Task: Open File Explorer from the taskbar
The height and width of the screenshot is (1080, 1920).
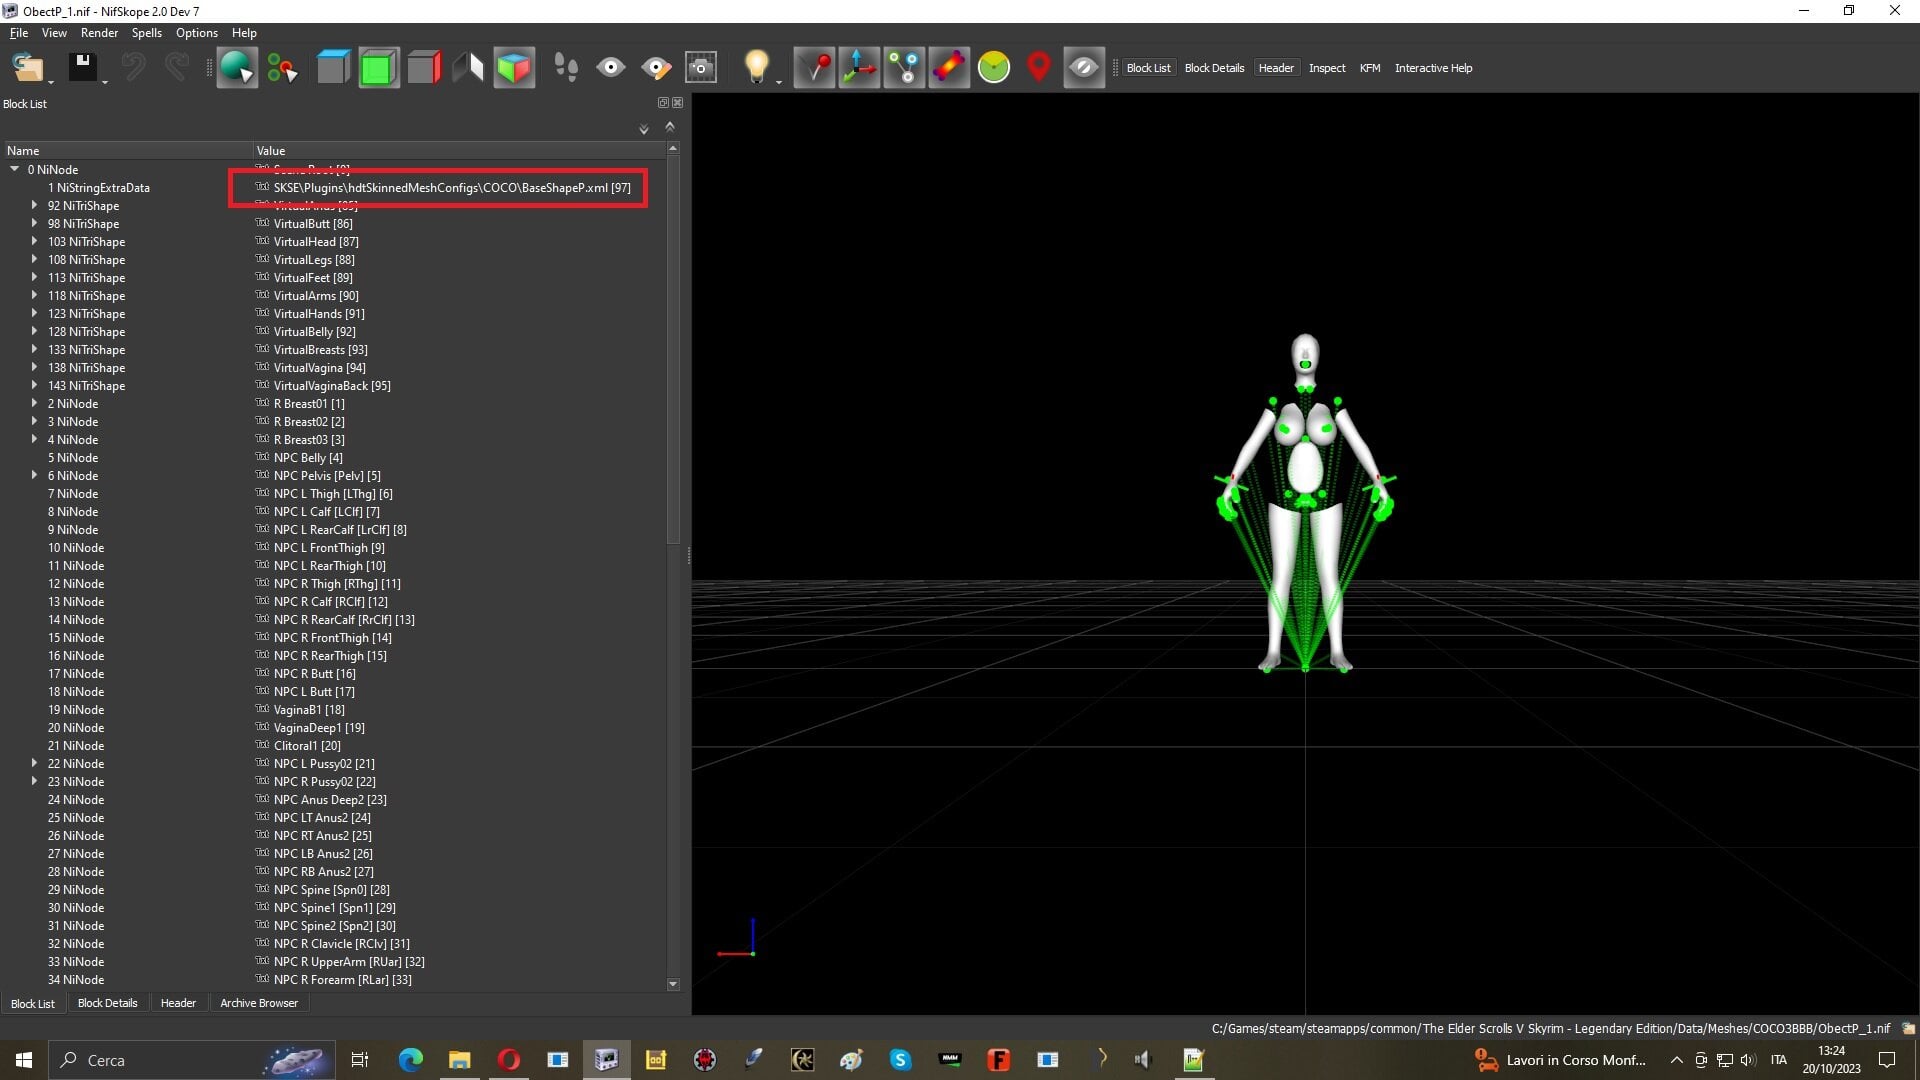Action: click(x=459, y=1060)
